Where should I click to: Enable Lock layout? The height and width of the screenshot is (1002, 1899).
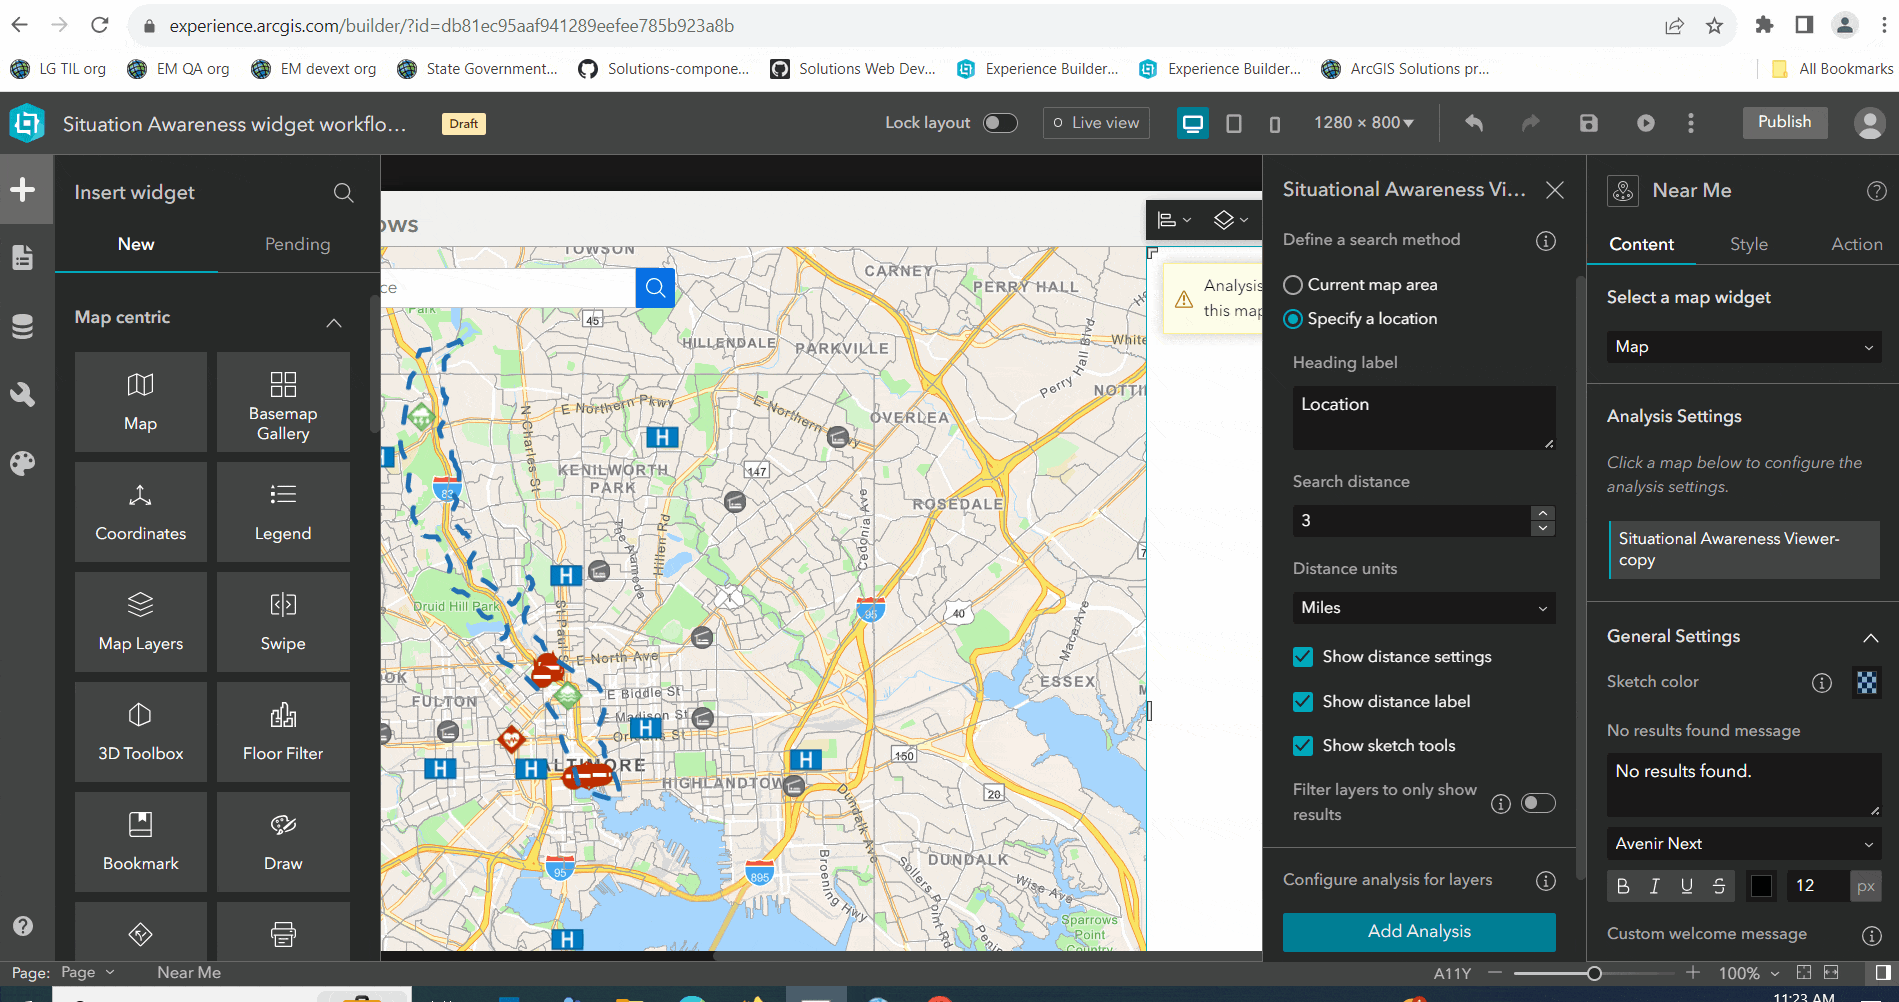(x=1001, y=122)
